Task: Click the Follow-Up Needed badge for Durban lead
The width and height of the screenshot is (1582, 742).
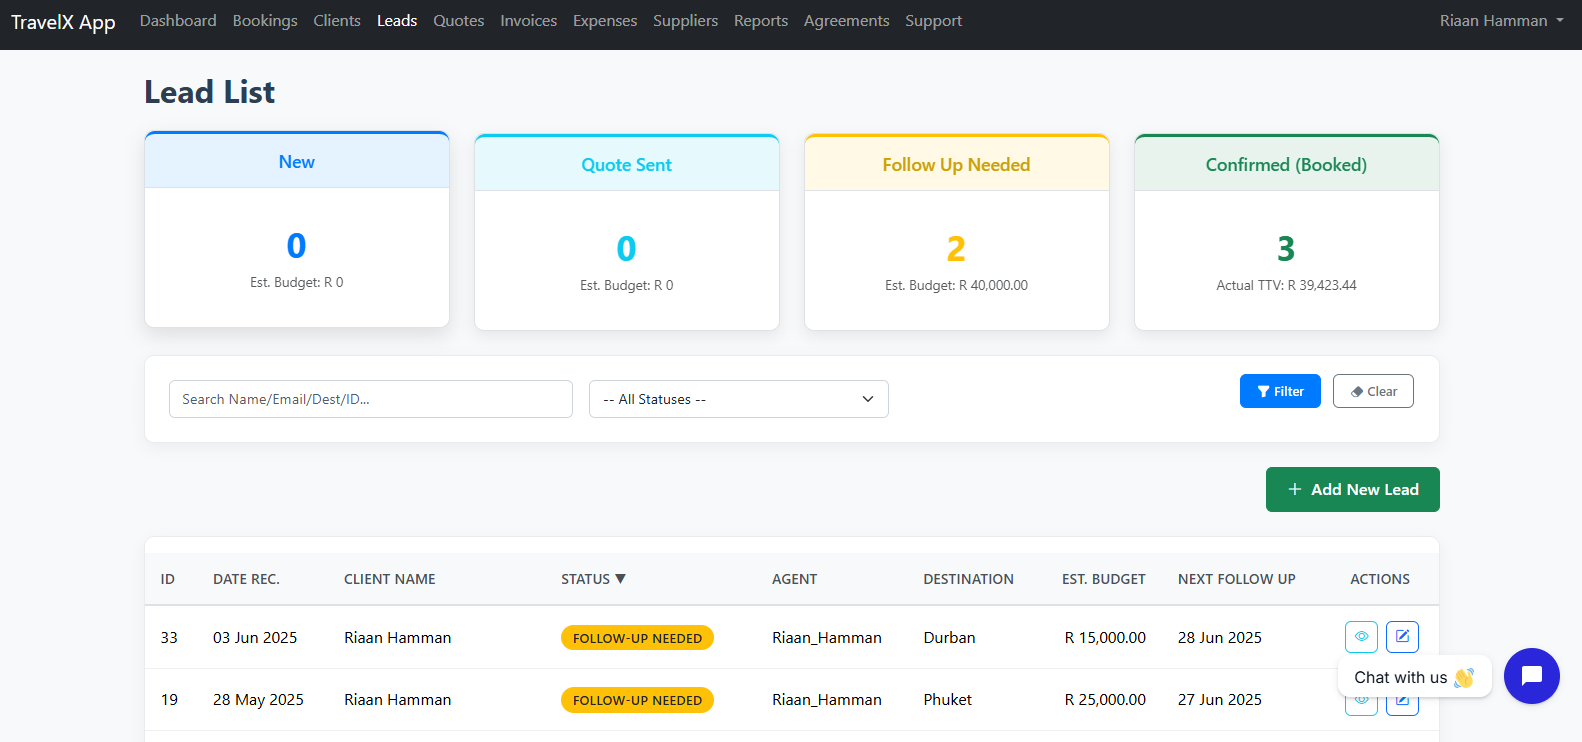Action: coord(637,638)
